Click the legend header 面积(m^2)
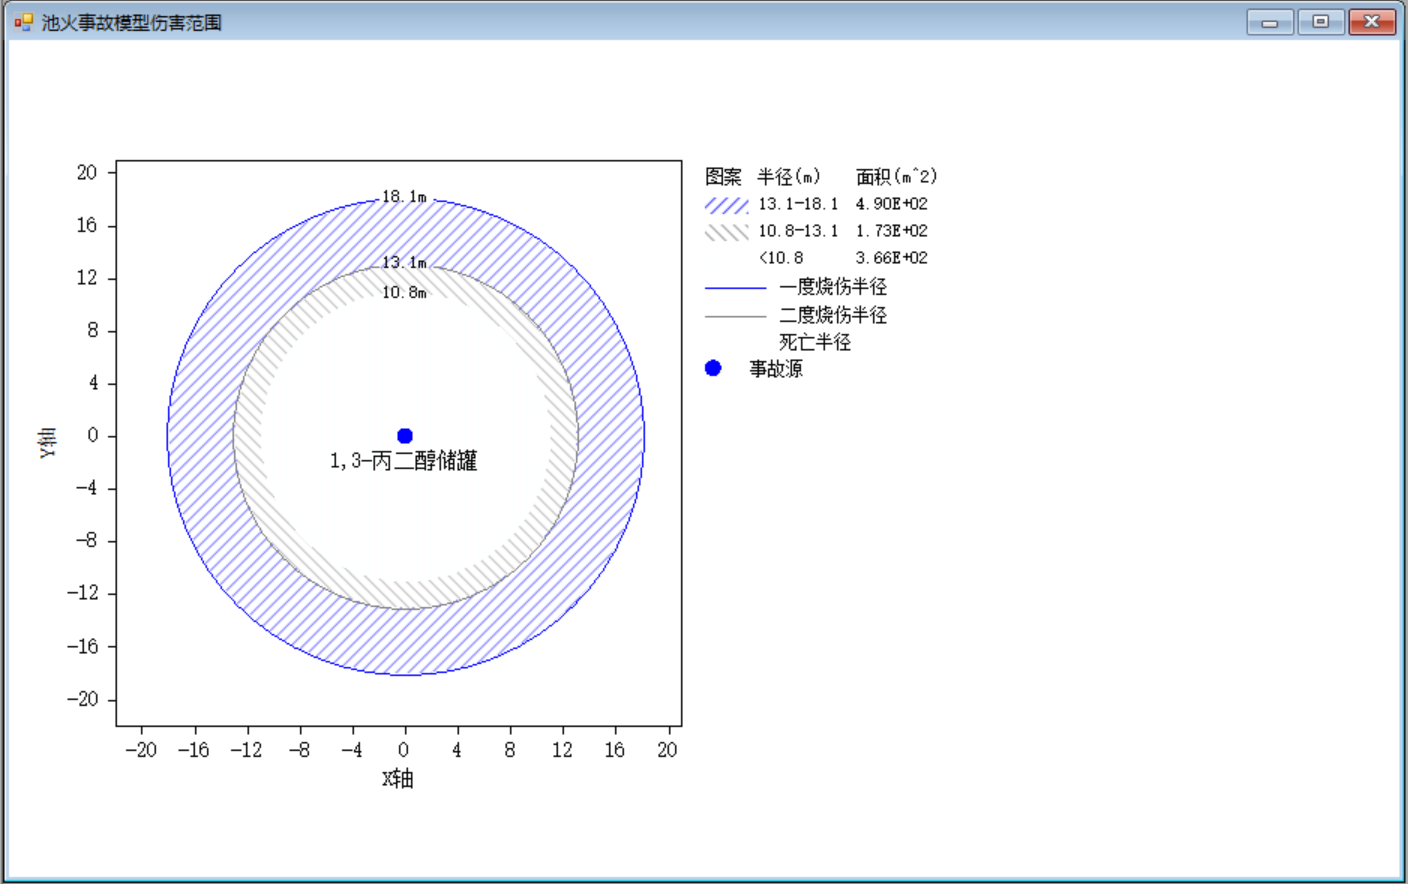 pyautogui.click(x=897, y=177)
